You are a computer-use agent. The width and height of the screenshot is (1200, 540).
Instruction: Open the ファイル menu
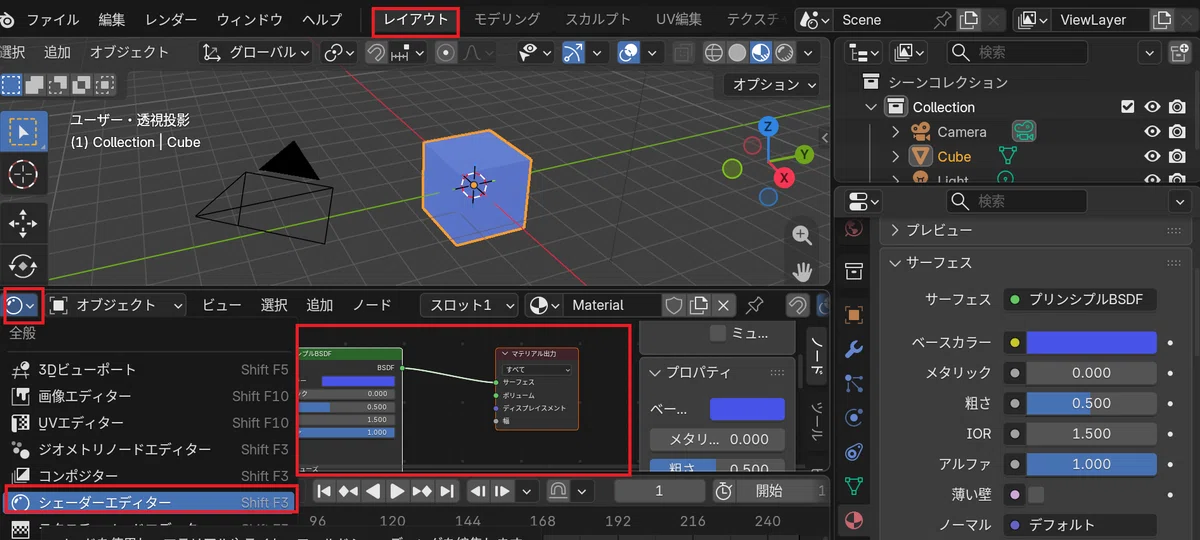[53, 20]
